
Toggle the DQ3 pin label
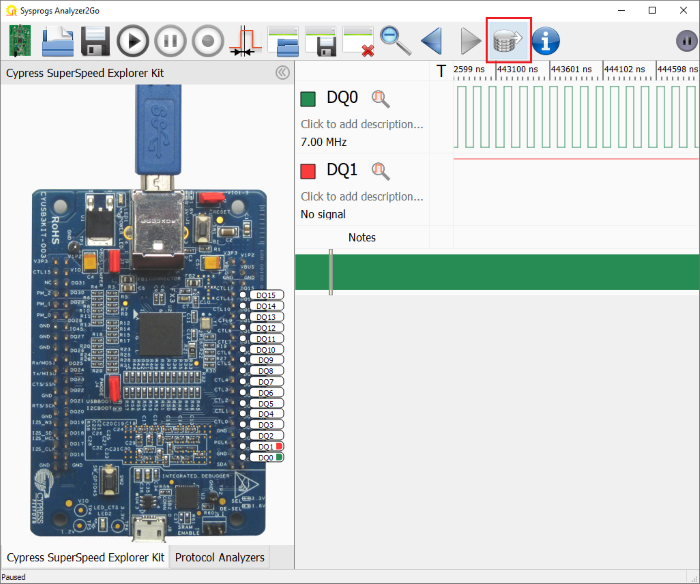pyautogui.click(x=267, y=425)
